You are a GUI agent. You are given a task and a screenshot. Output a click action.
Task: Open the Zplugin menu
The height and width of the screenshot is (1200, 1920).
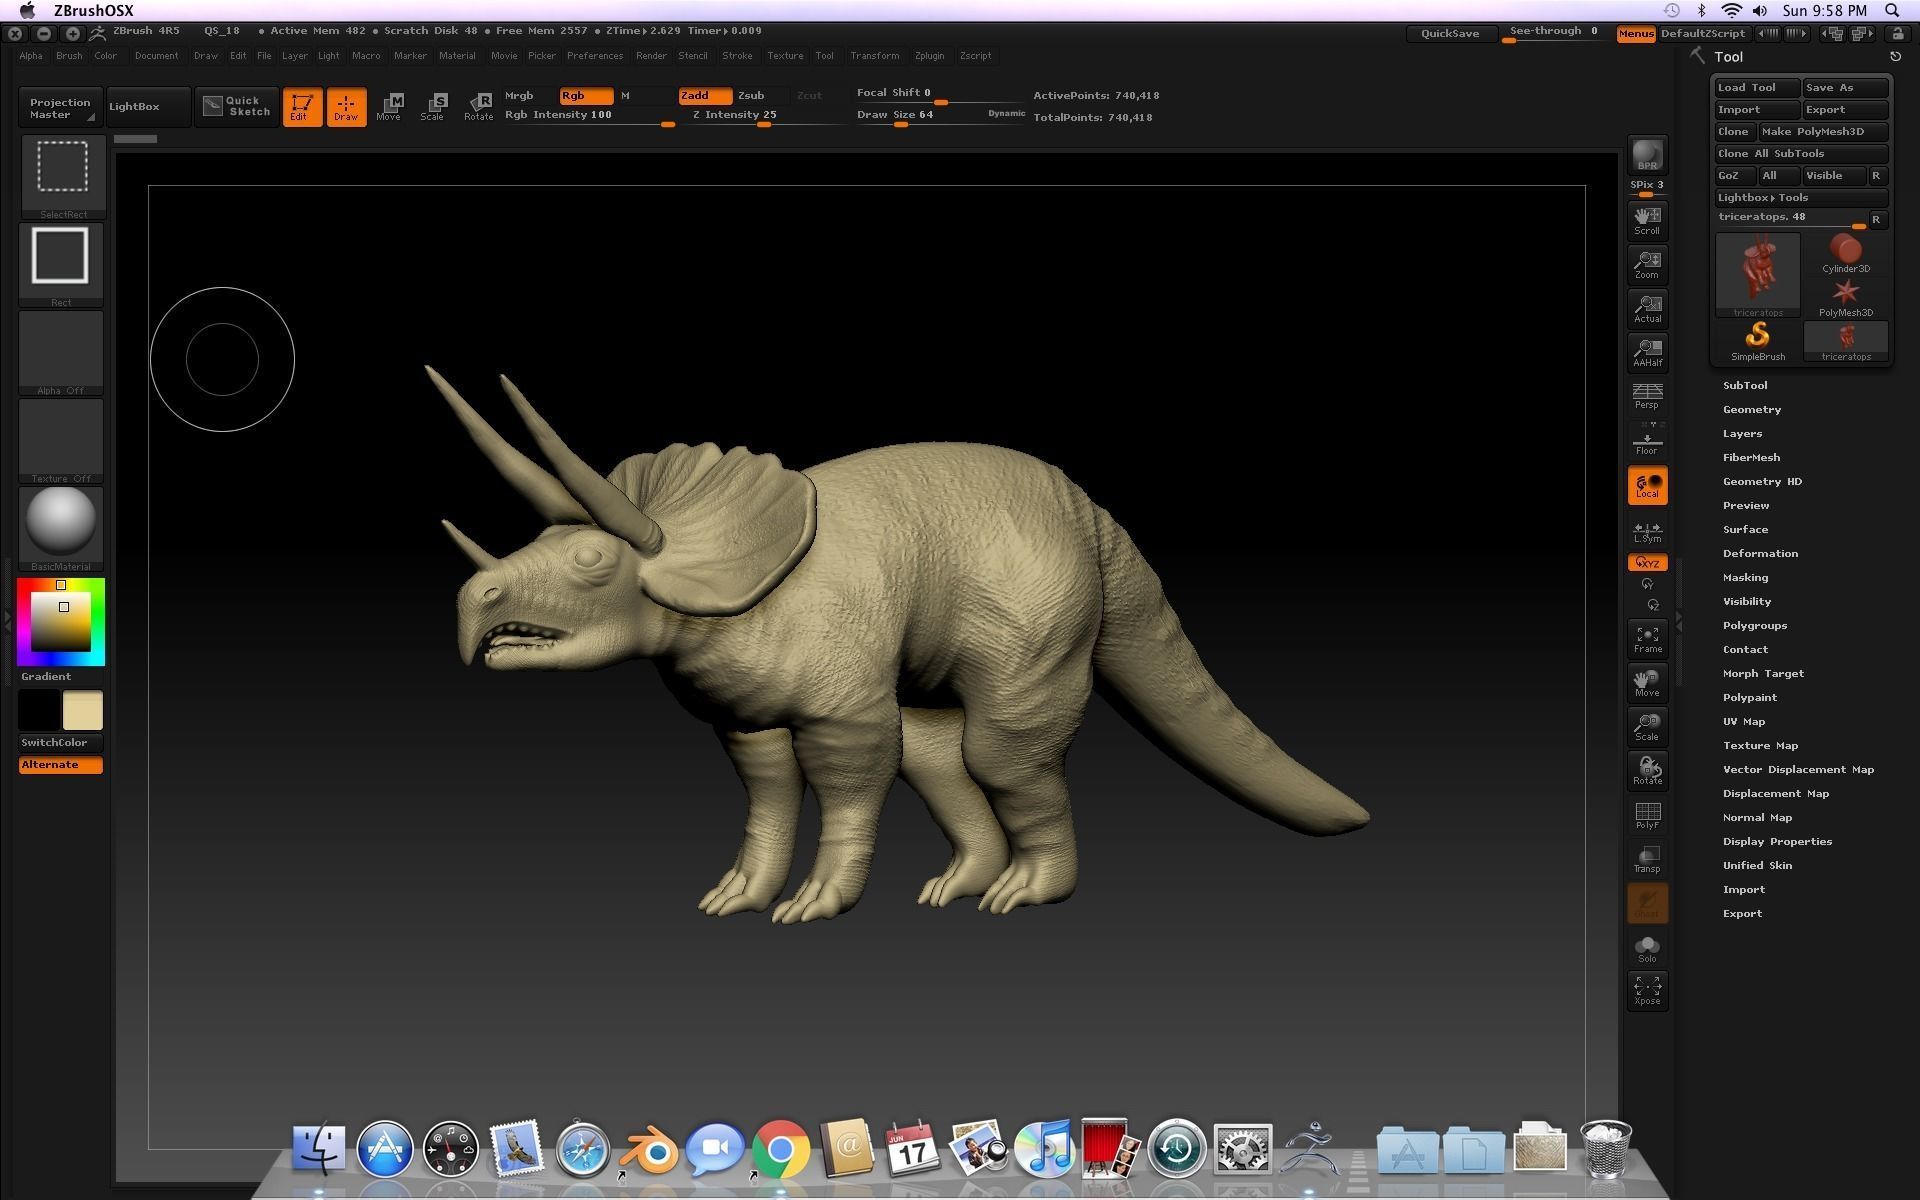pyautogui.click(x=929, y=56)
